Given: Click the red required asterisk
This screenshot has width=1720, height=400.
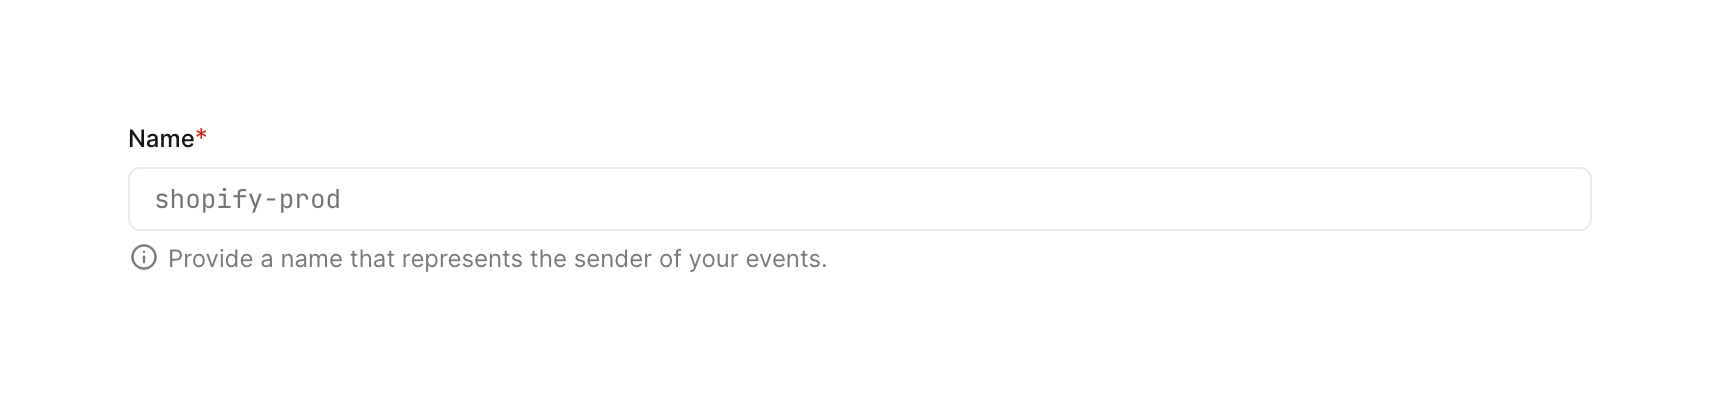Looking at the screenshot, I should point(201,136).
